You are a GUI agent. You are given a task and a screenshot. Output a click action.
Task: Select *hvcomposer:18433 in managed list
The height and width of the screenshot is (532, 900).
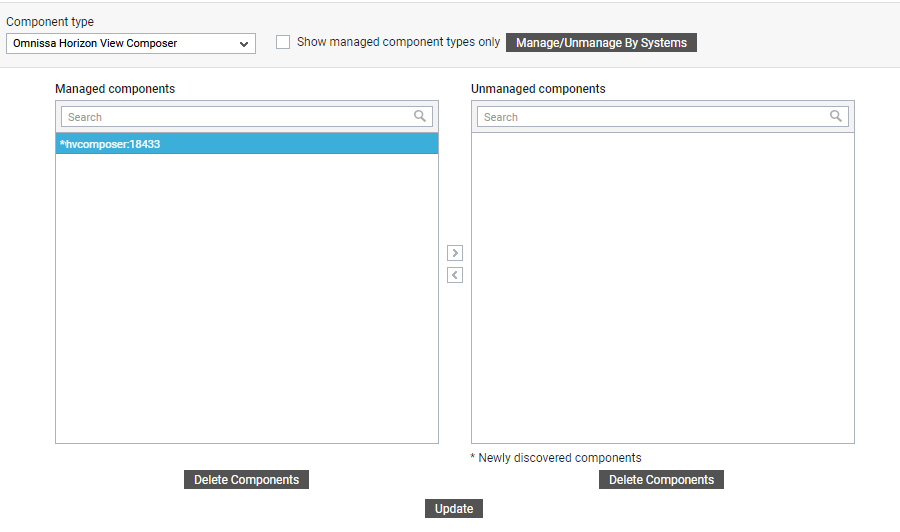[x=247, y=143]
